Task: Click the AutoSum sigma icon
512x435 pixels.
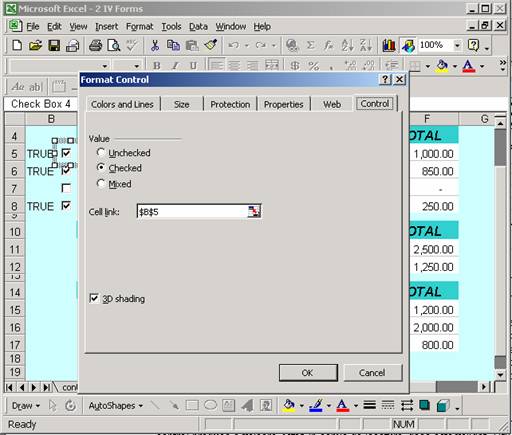Action: coord(310,45)
